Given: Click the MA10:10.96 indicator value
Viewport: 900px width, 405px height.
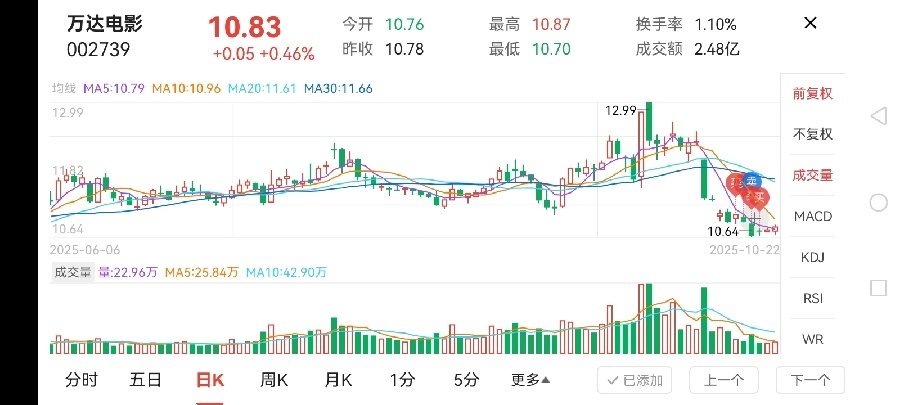Looking at the screenshot, I should click(186, 89).
